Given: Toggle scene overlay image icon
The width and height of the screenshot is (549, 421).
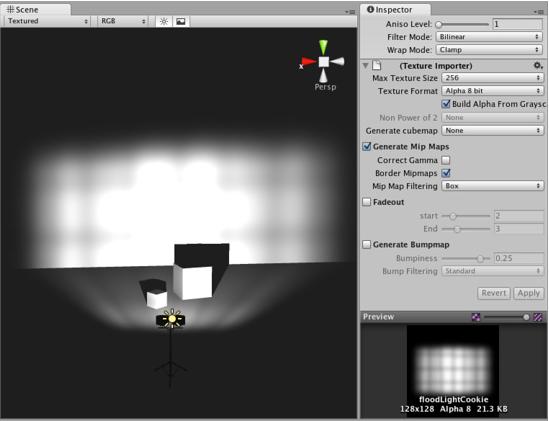Looking at the screenshot, I should pyautogui.click(x=181, y=21).
